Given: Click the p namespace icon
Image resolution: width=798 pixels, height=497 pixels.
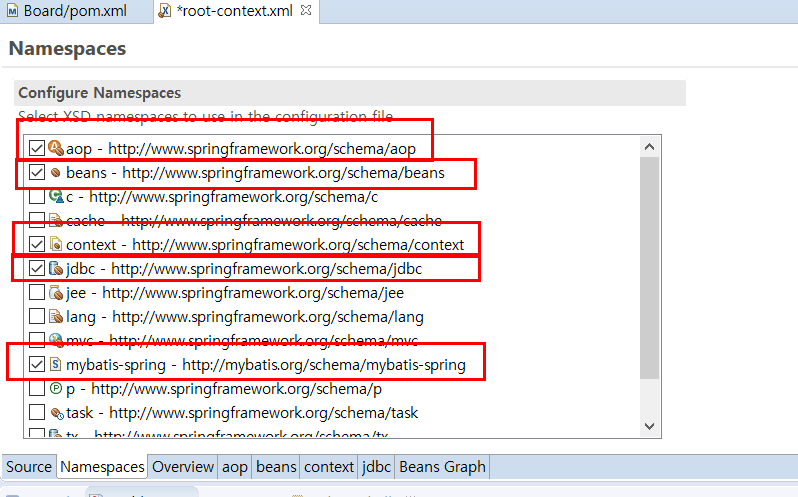Looking at the screenshot, I should coord(55,388).
